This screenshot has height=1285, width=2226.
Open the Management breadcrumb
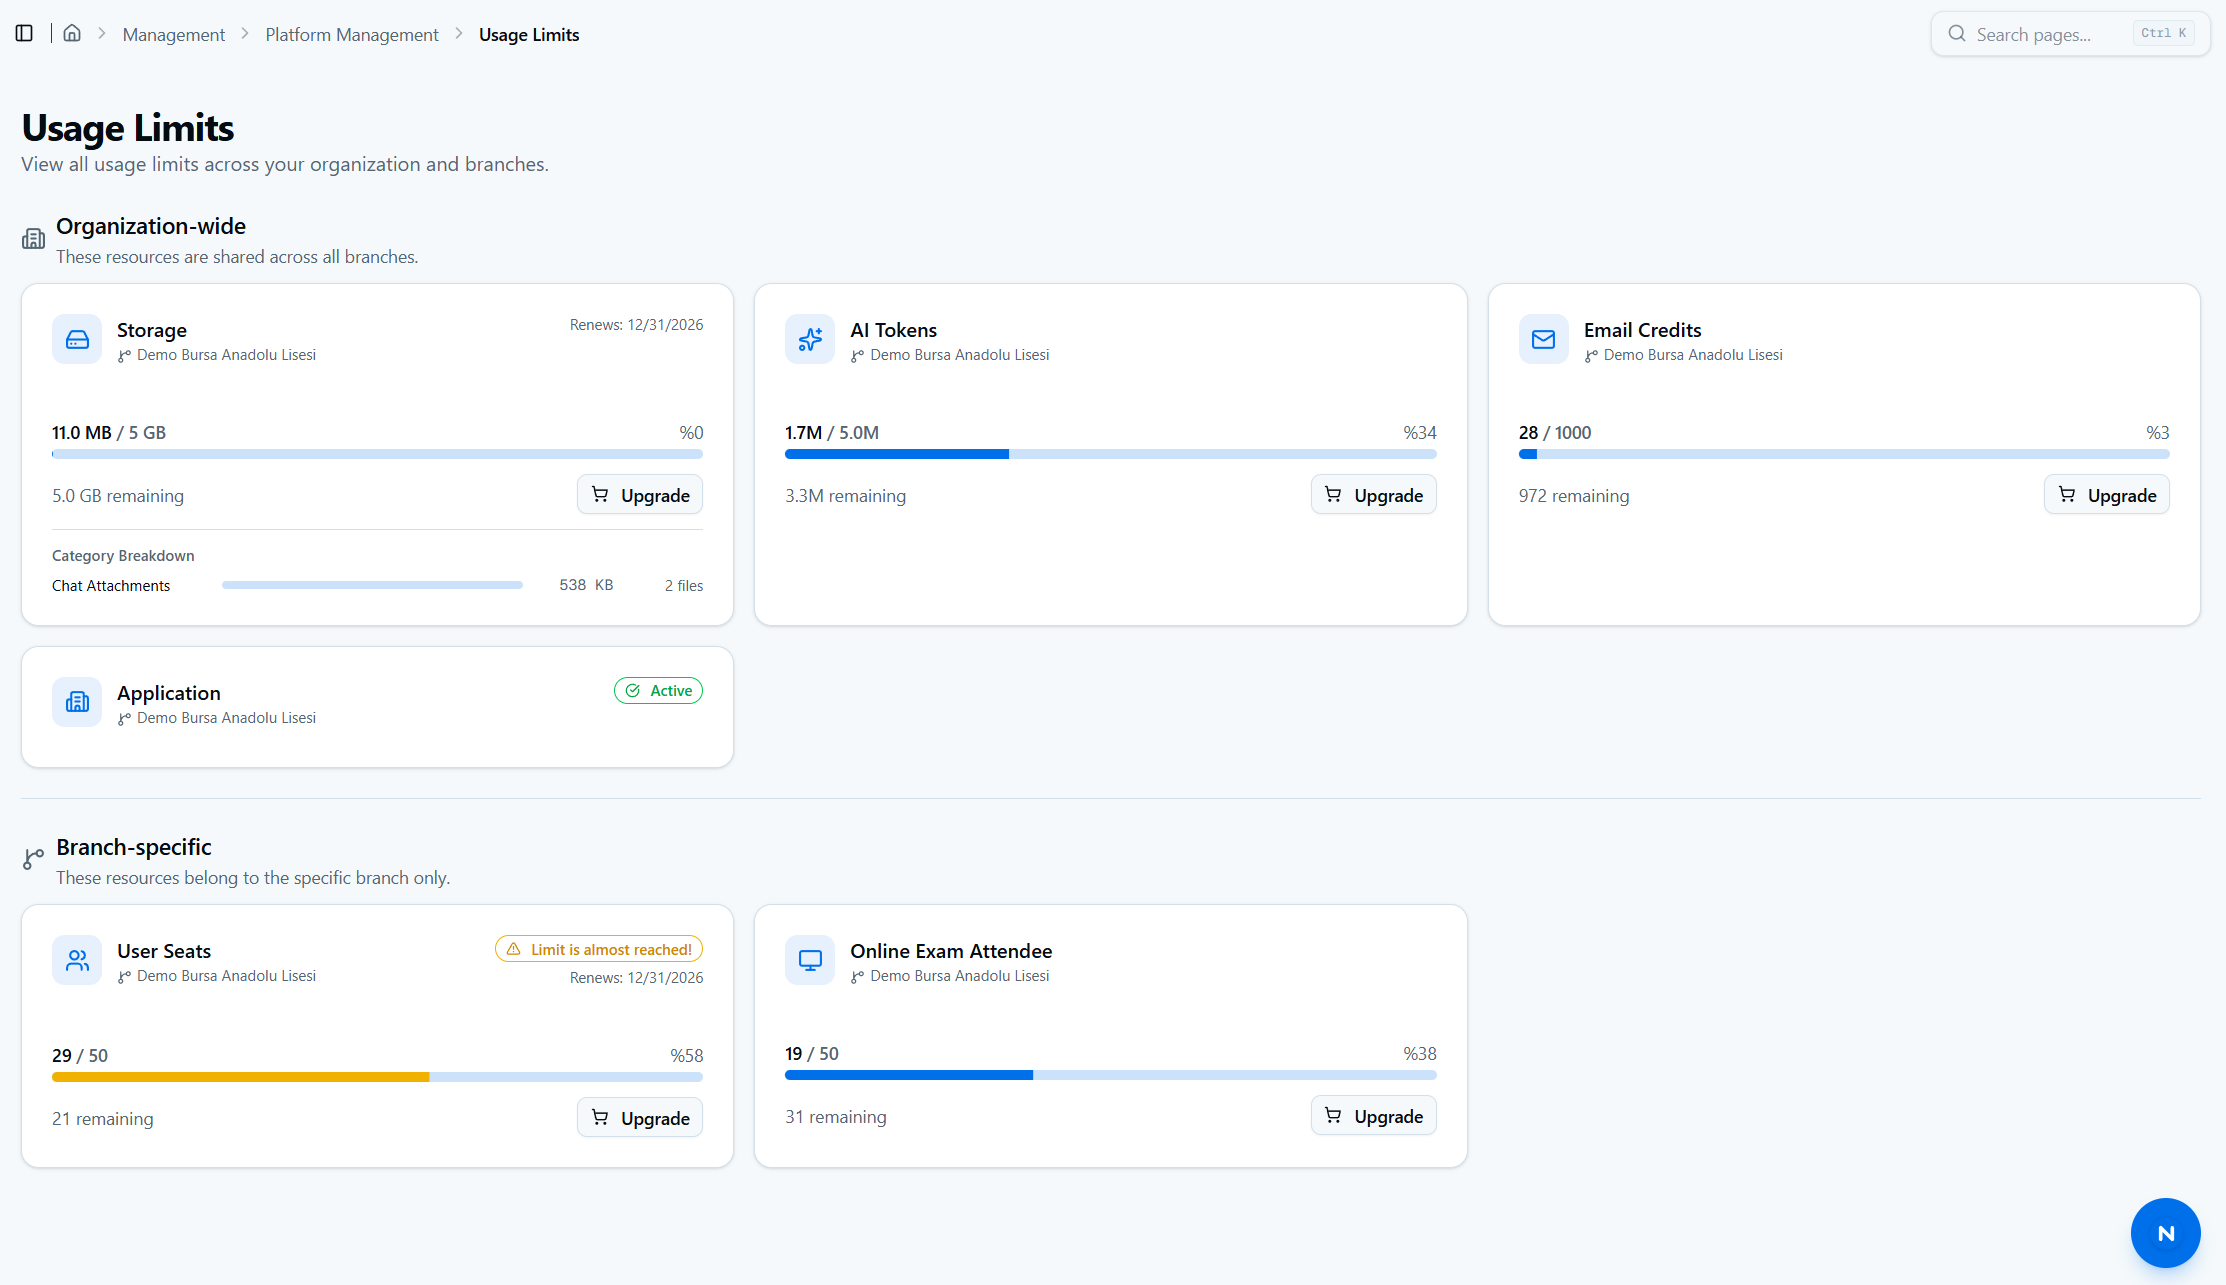174,35
